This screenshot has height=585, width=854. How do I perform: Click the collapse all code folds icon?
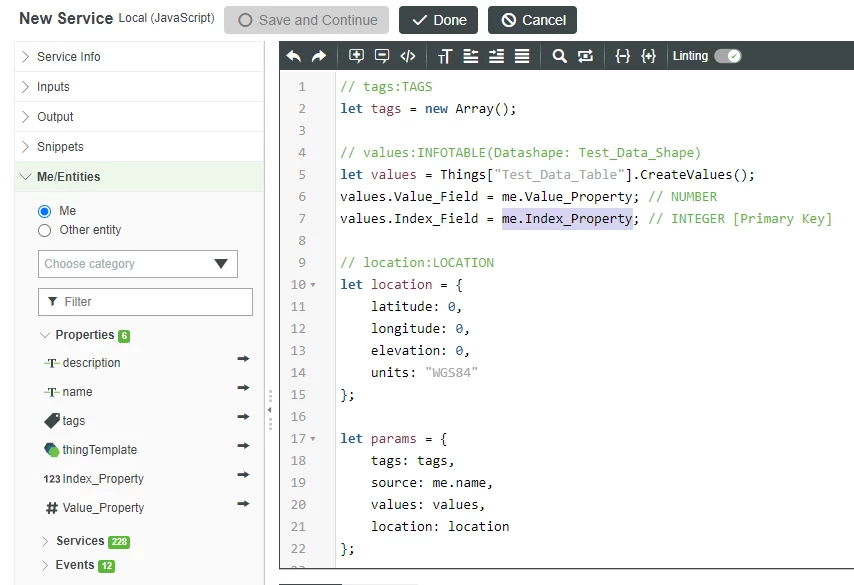coord(623,56)
